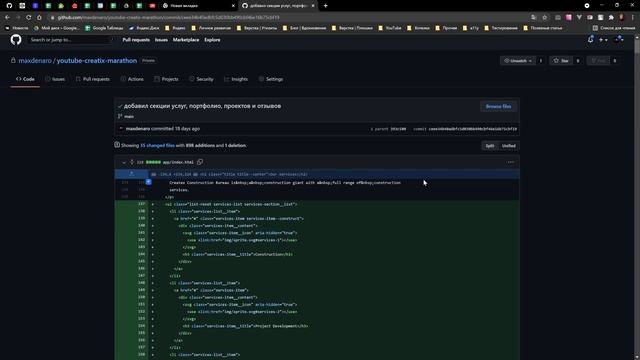Close the active GitHub commit tab
Viewport: 640px width, 360px height.
point(313,6)
